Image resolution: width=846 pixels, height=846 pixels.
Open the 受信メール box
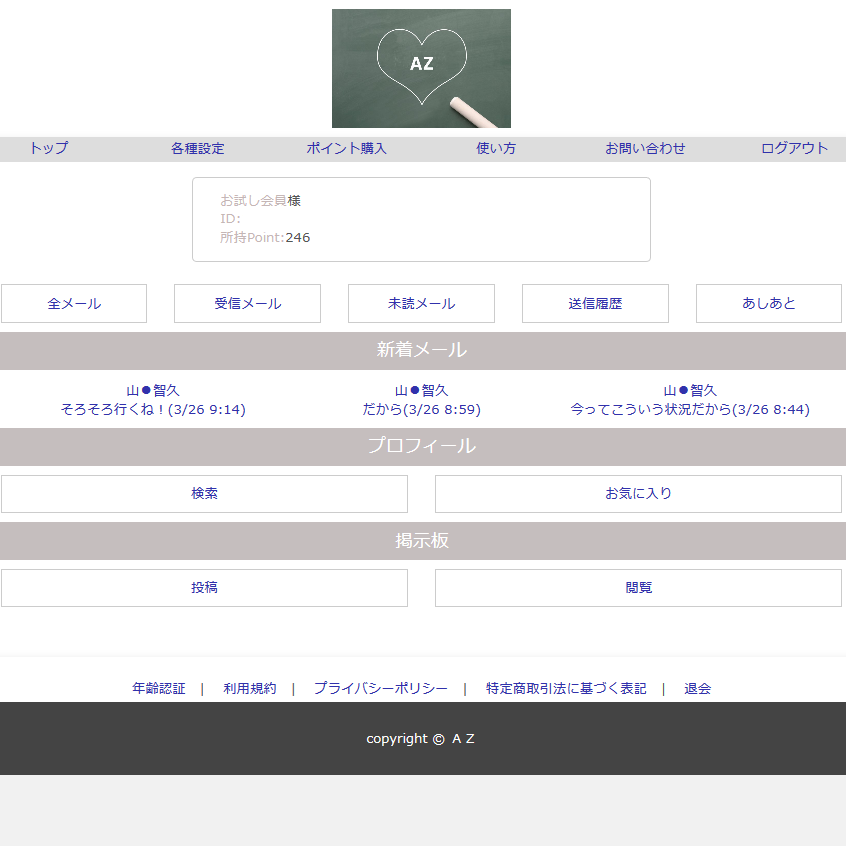point(247,303)
